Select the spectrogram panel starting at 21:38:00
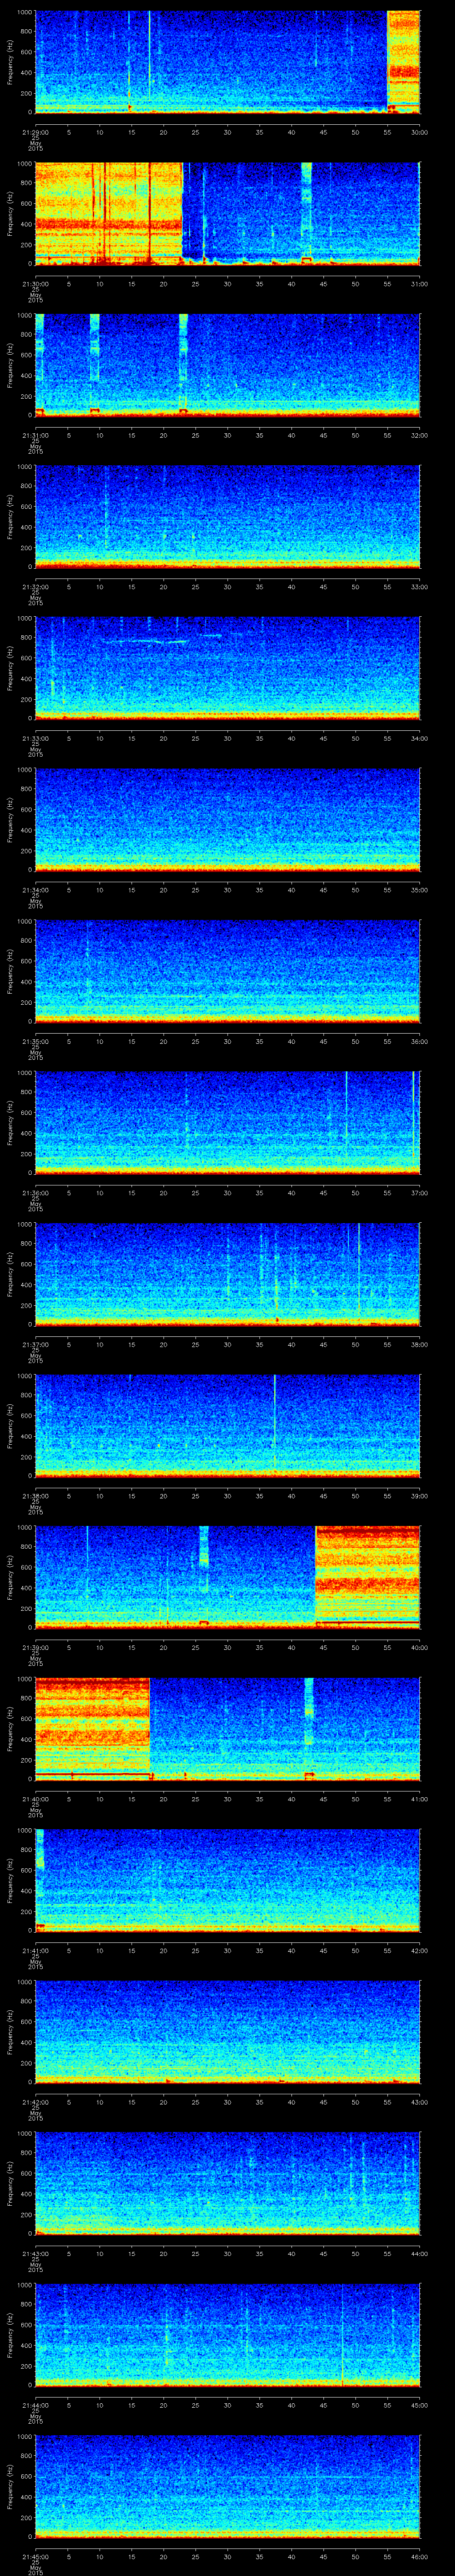 coord(227,1426)
